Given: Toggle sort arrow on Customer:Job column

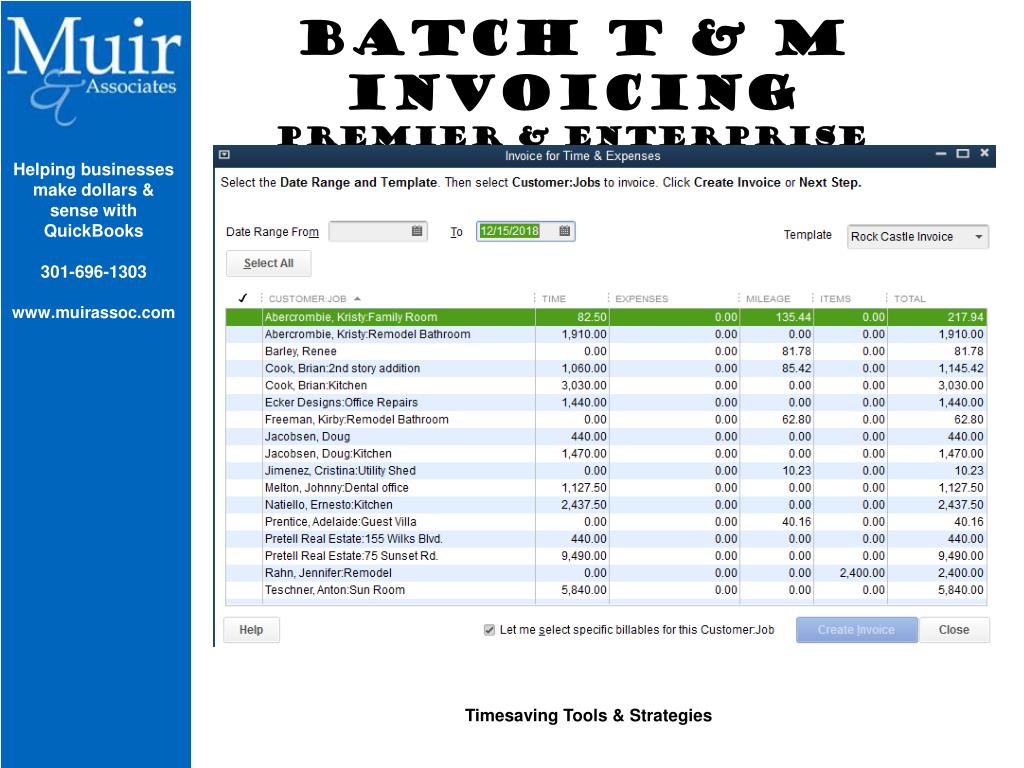Looking at the screenshot, I should pos(357,298).
